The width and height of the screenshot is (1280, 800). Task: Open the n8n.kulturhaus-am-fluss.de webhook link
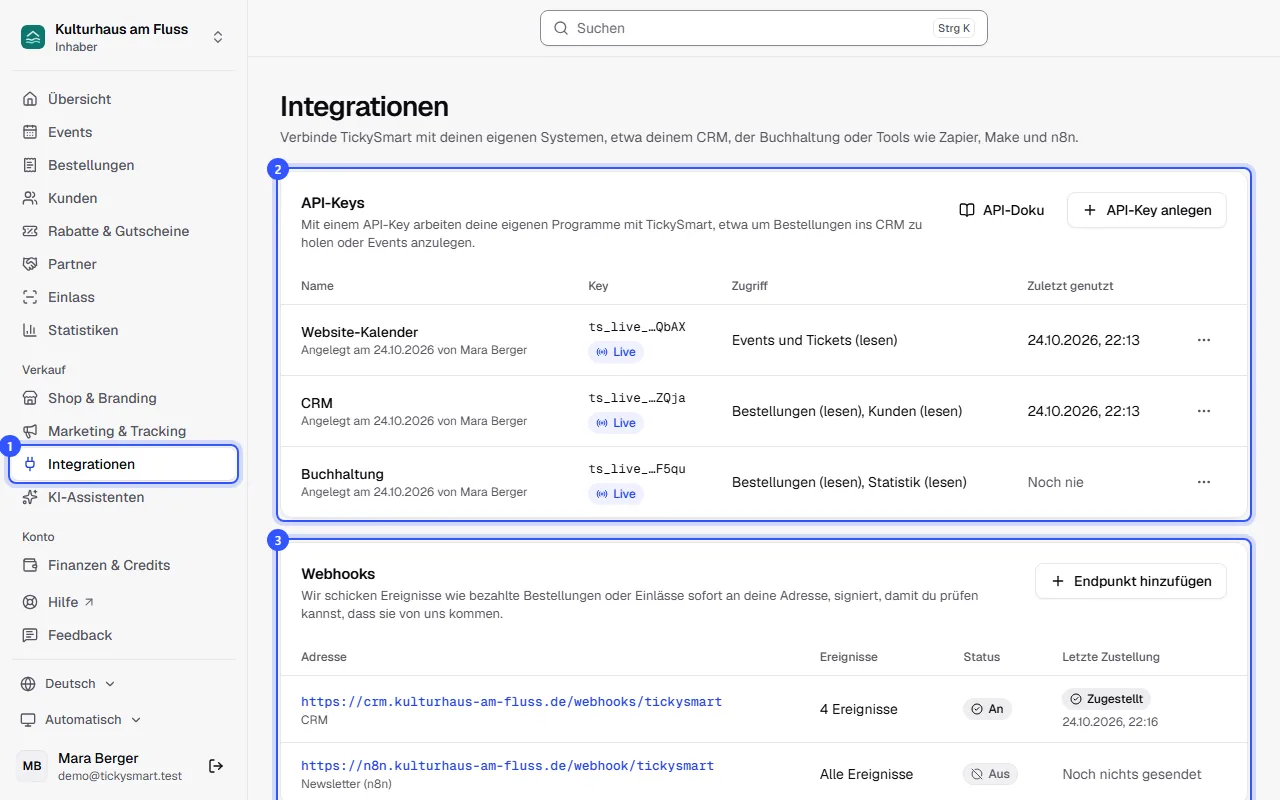point(507,766)
